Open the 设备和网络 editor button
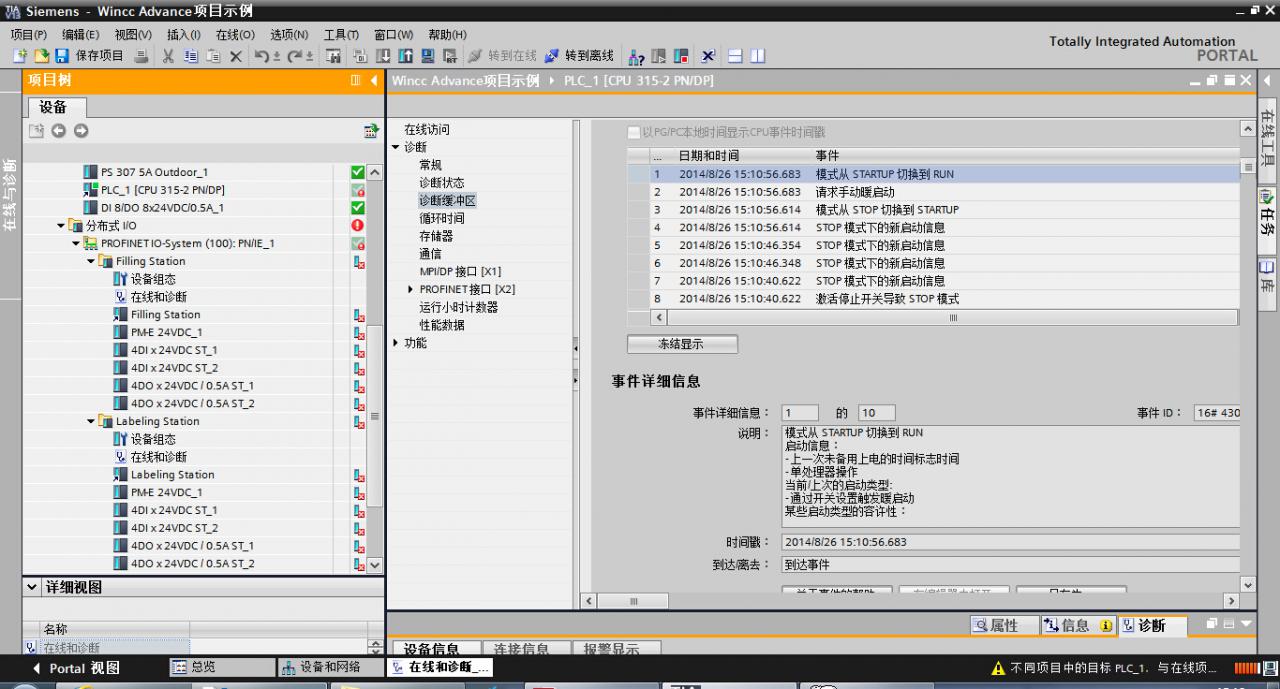The width and height of the screenshot is (1280, 689). 330,667
